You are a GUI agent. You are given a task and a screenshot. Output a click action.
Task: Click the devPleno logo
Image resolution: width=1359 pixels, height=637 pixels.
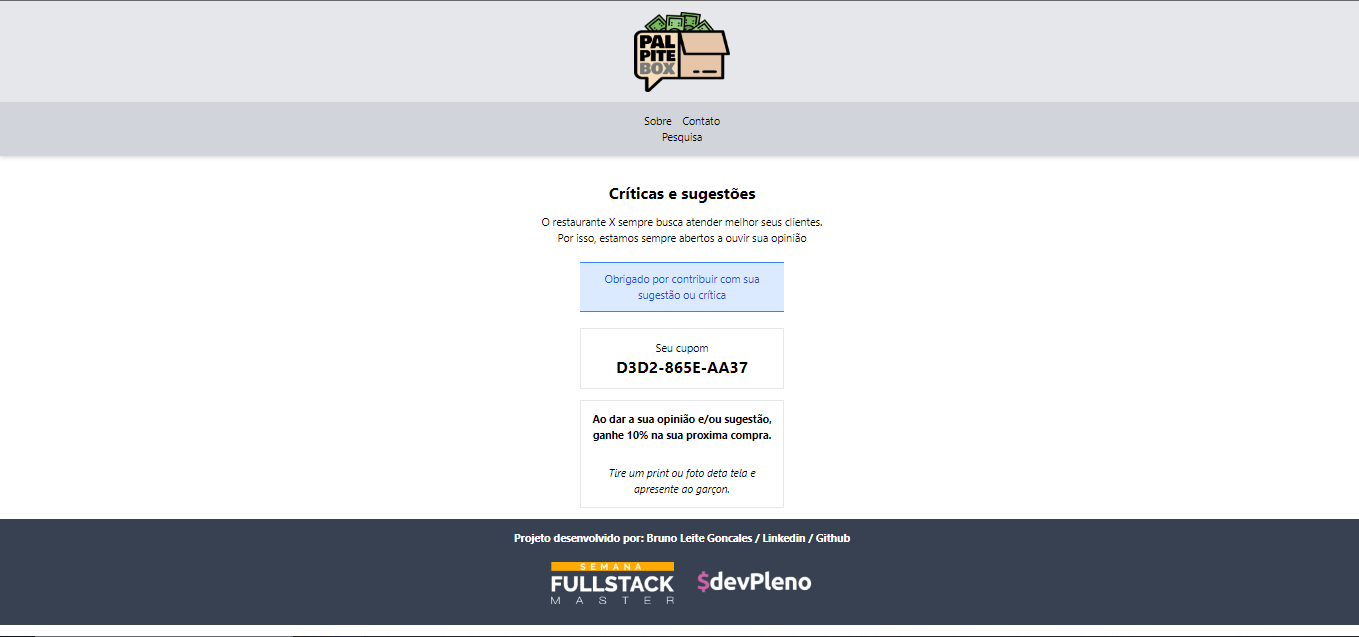tap(754, 581)
